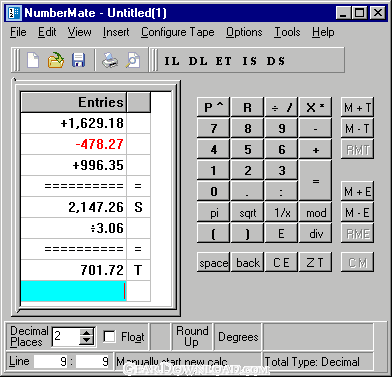Open the Edit menu
This screenshot has height=377, width=392.
[47, 32]
